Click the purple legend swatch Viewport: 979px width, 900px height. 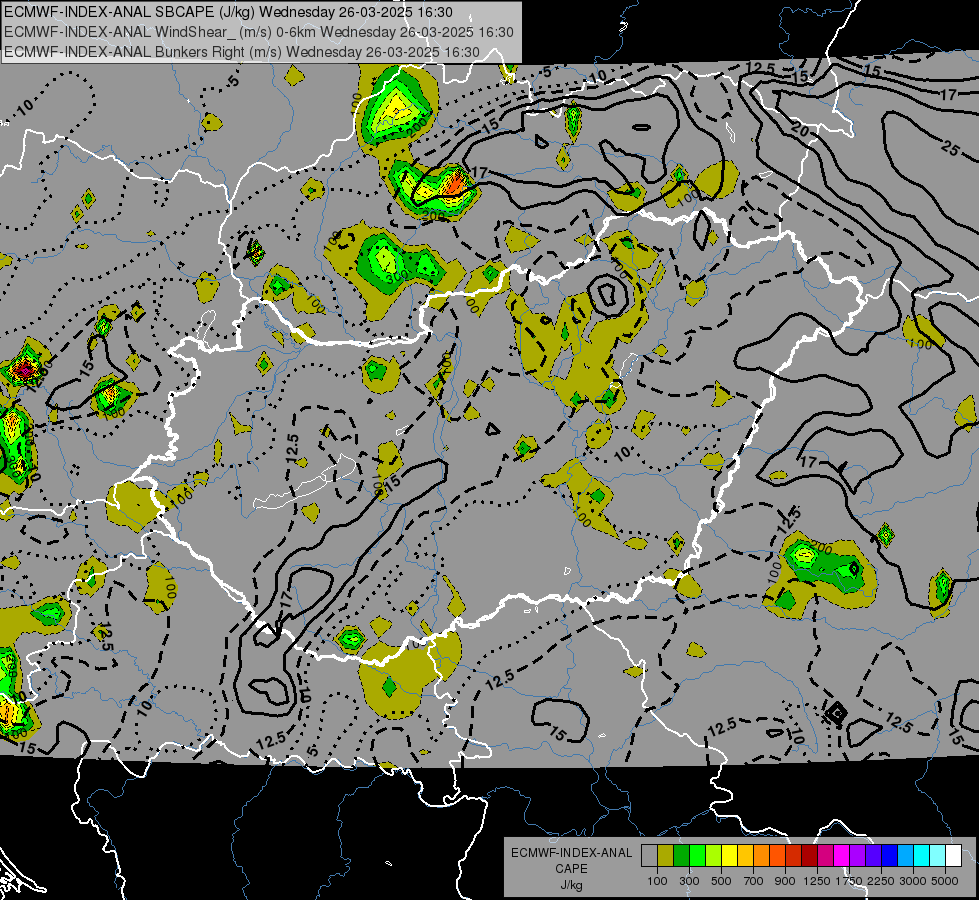click(x=858, y=856)
